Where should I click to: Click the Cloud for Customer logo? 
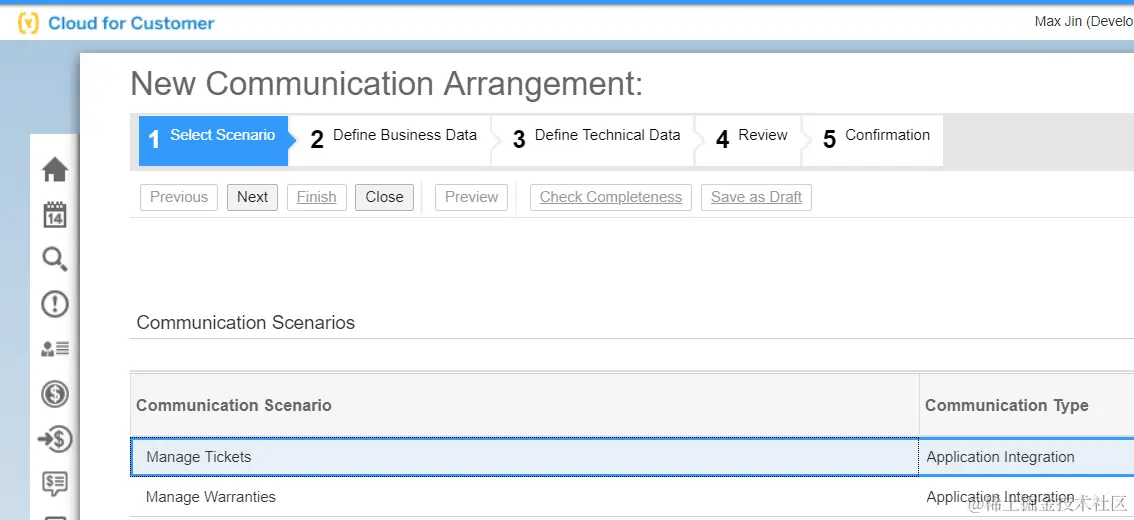[x=116, y=23]
